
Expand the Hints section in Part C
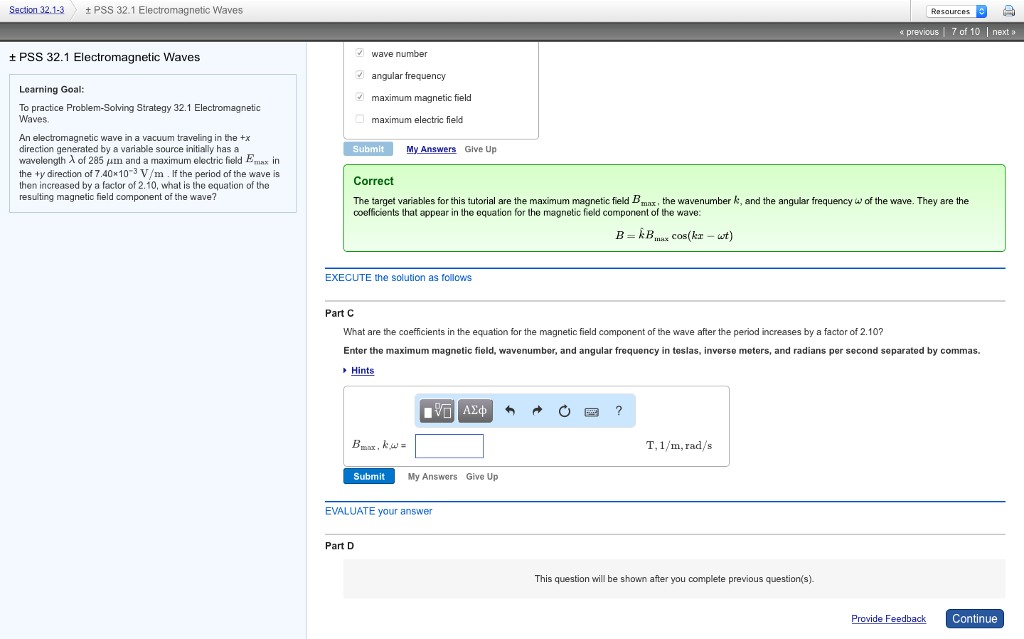[x=361, y=371]
